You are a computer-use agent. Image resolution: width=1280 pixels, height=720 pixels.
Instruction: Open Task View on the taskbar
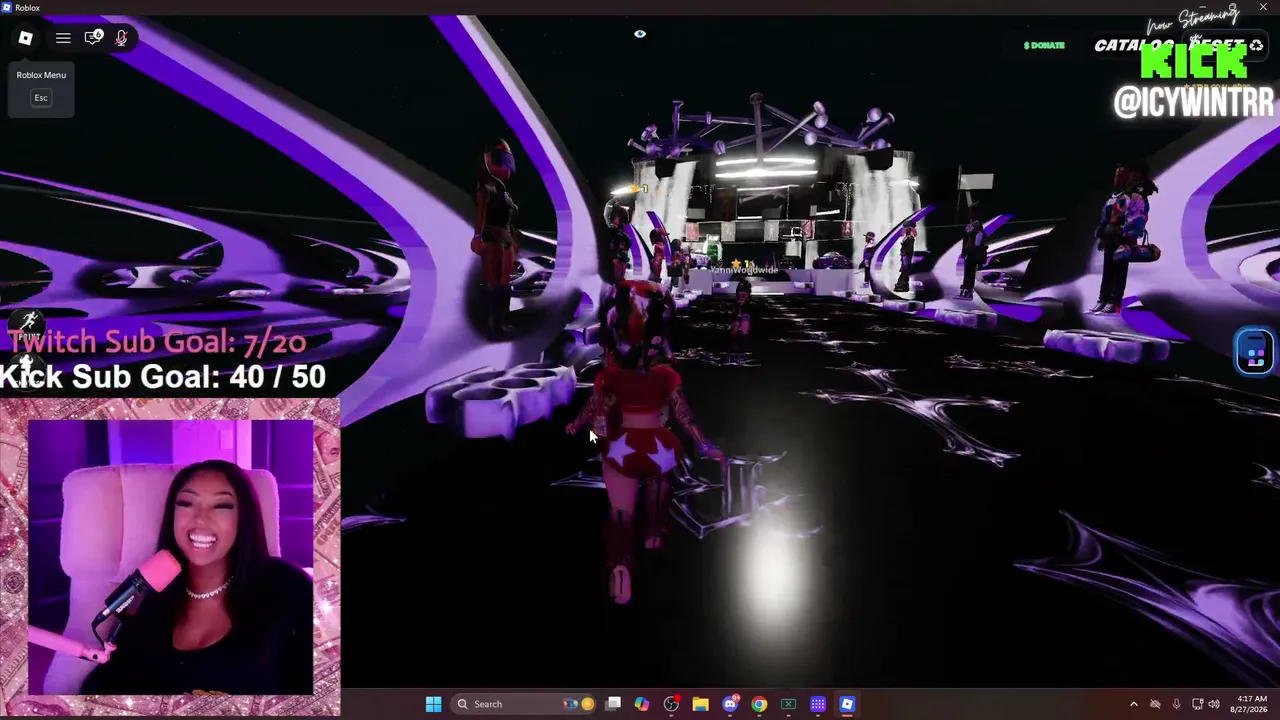(x=613, y=704)
